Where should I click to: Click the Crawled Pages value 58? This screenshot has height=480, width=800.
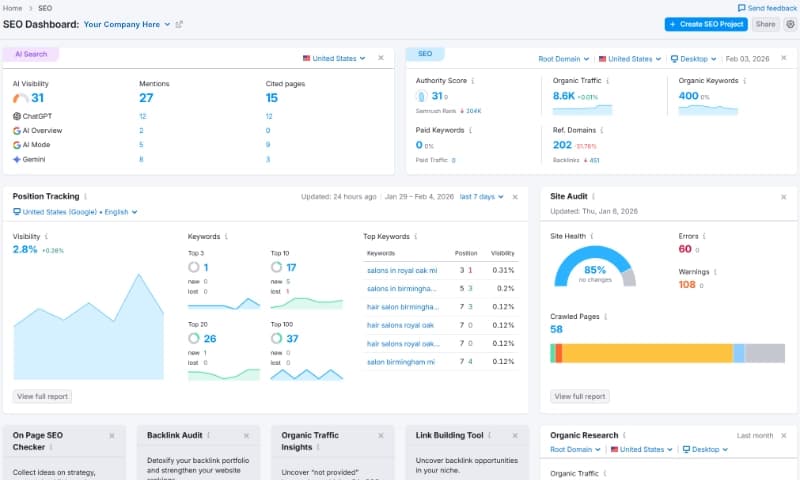[x=556, y=330]
